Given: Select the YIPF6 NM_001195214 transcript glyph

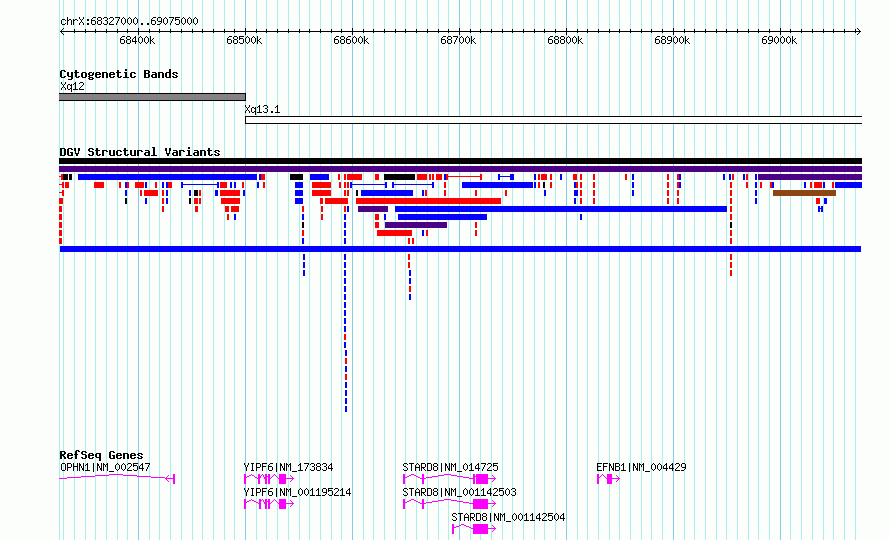Looking at the screenshot, I should (x=269, y=504).
